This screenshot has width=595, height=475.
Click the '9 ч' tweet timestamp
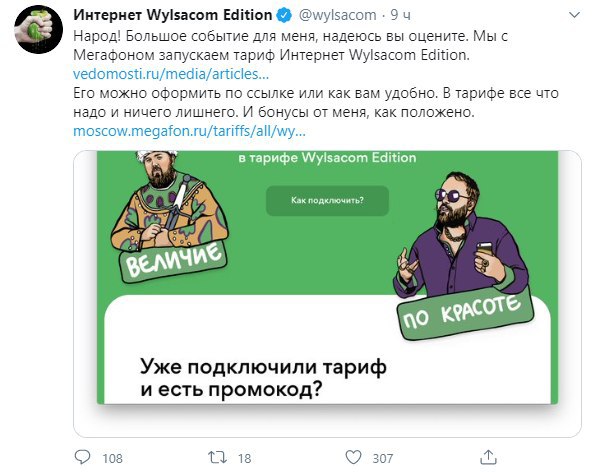coord(401,15)
